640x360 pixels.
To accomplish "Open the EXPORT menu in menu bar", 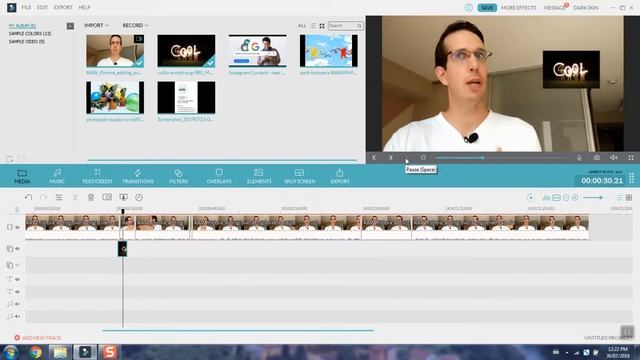I will [x=63, y=7].
